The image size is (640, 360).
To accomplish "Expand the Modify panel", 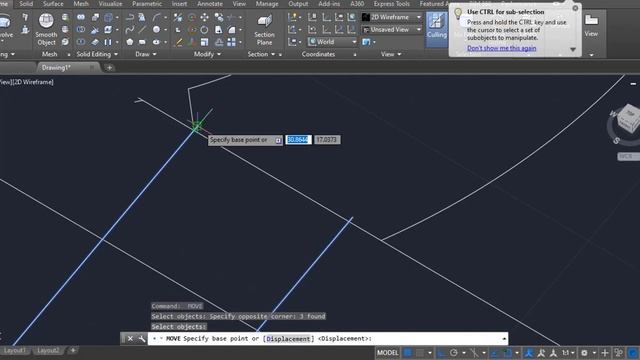I will 207,54.
